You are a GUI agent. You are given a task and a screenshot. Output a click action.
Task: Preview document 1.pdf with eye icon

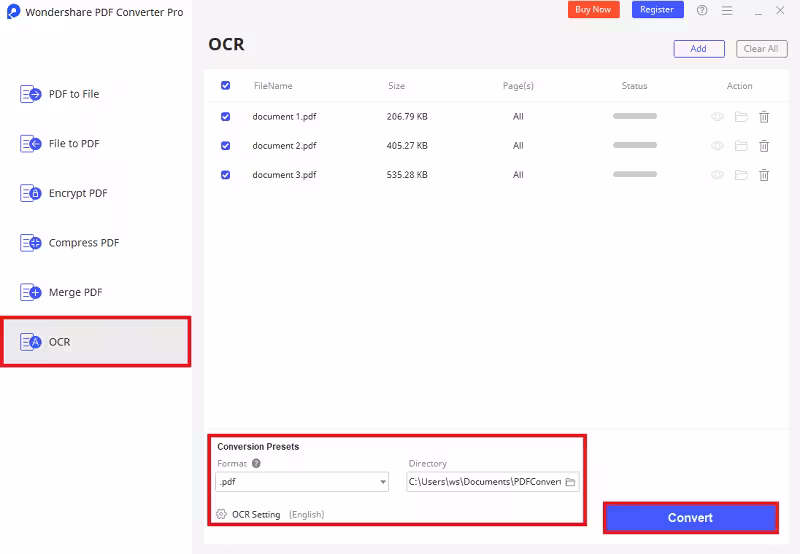717,117
